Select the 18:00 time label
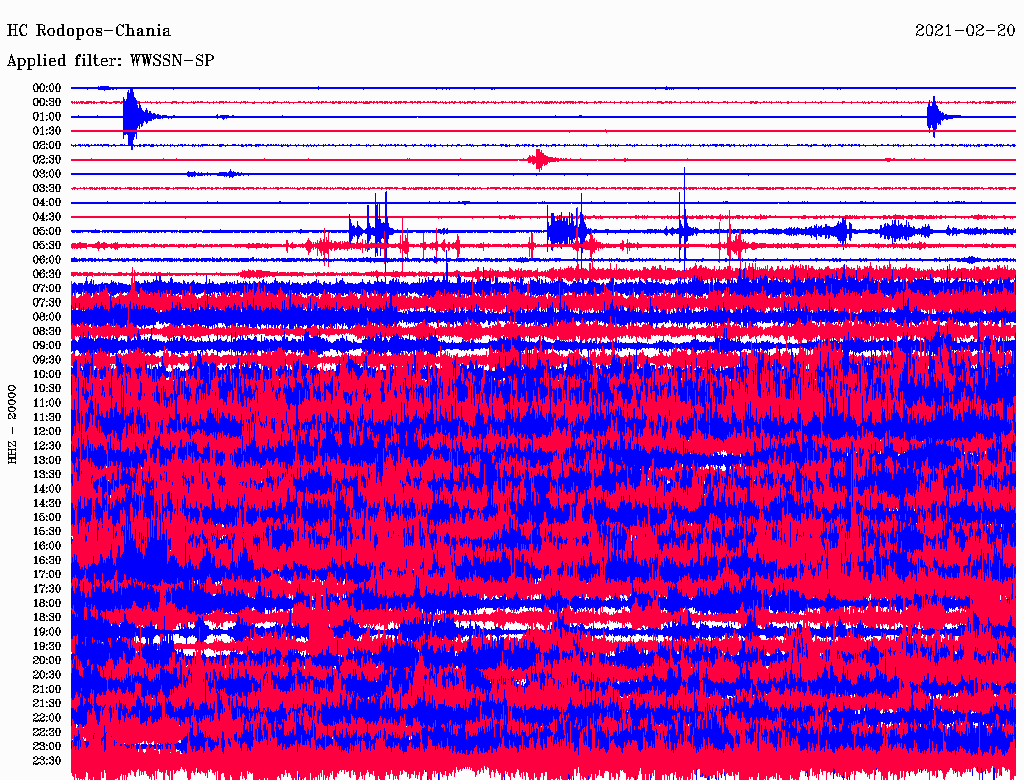 click(x=47, y=603)
